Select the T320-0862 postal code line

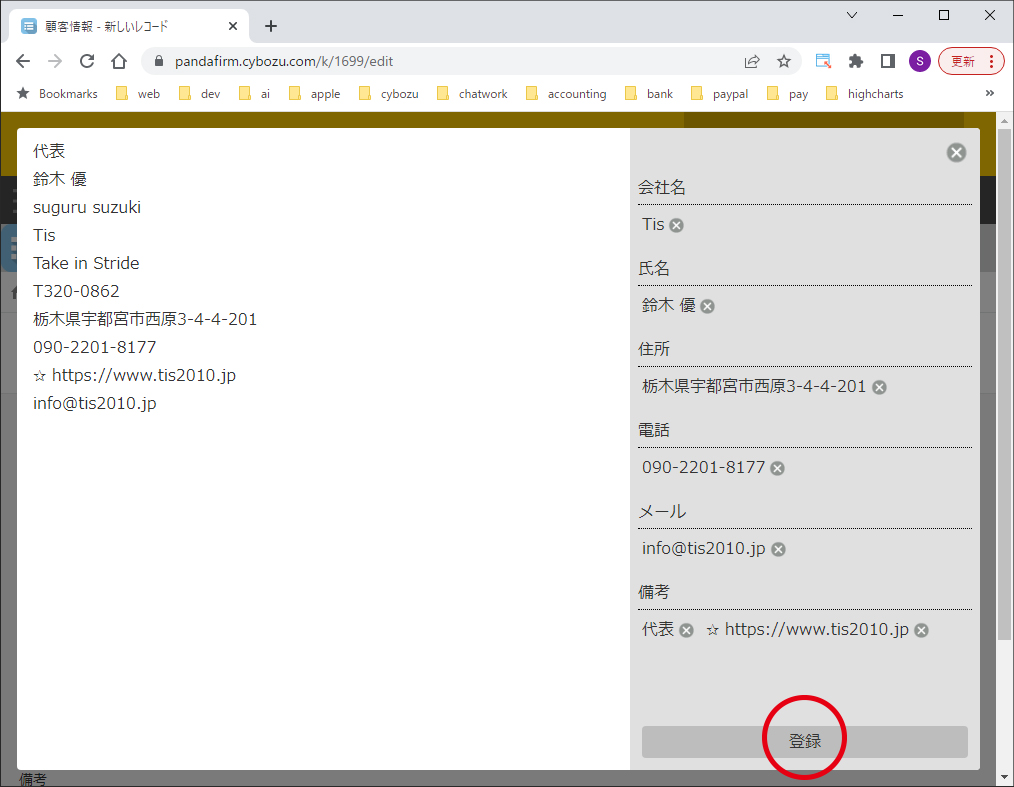(x=76, y=292)
